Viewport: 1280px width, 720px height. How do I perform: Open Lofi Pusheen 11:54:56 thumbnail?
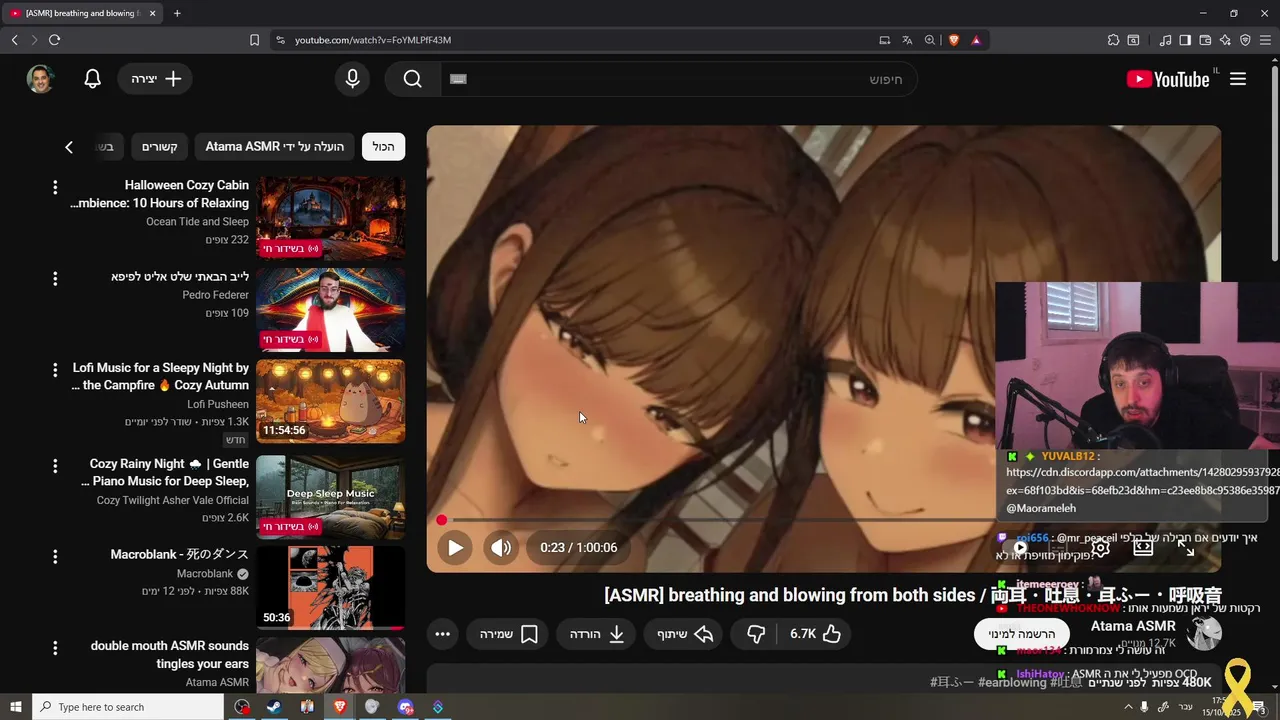pos(331,402)
